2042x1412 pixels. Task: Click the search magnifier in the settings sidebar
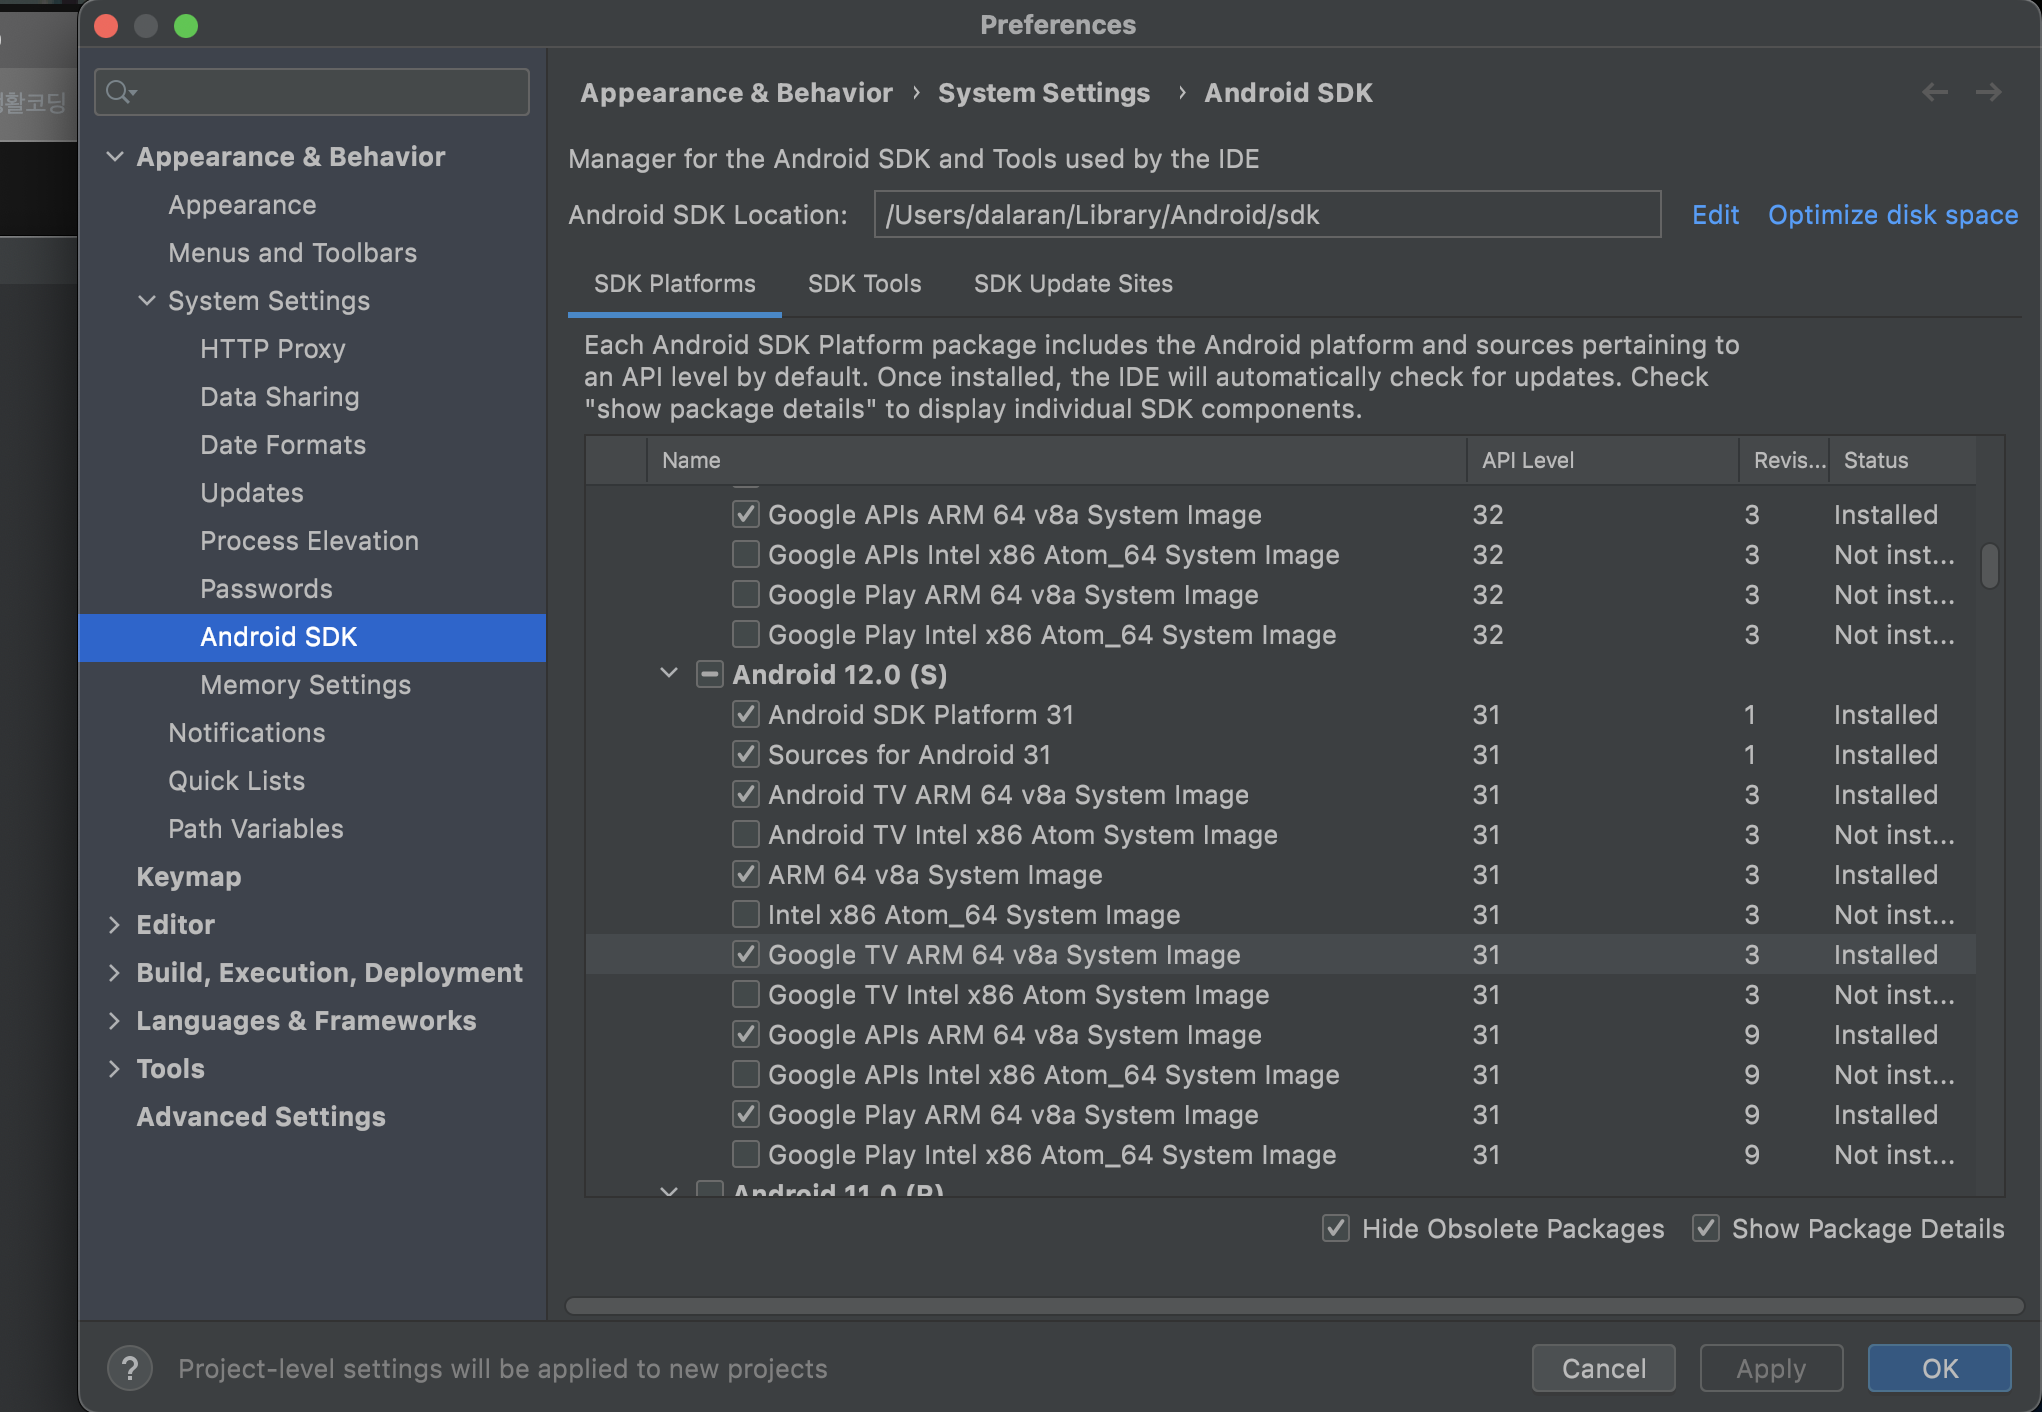(x=120, y=92)
